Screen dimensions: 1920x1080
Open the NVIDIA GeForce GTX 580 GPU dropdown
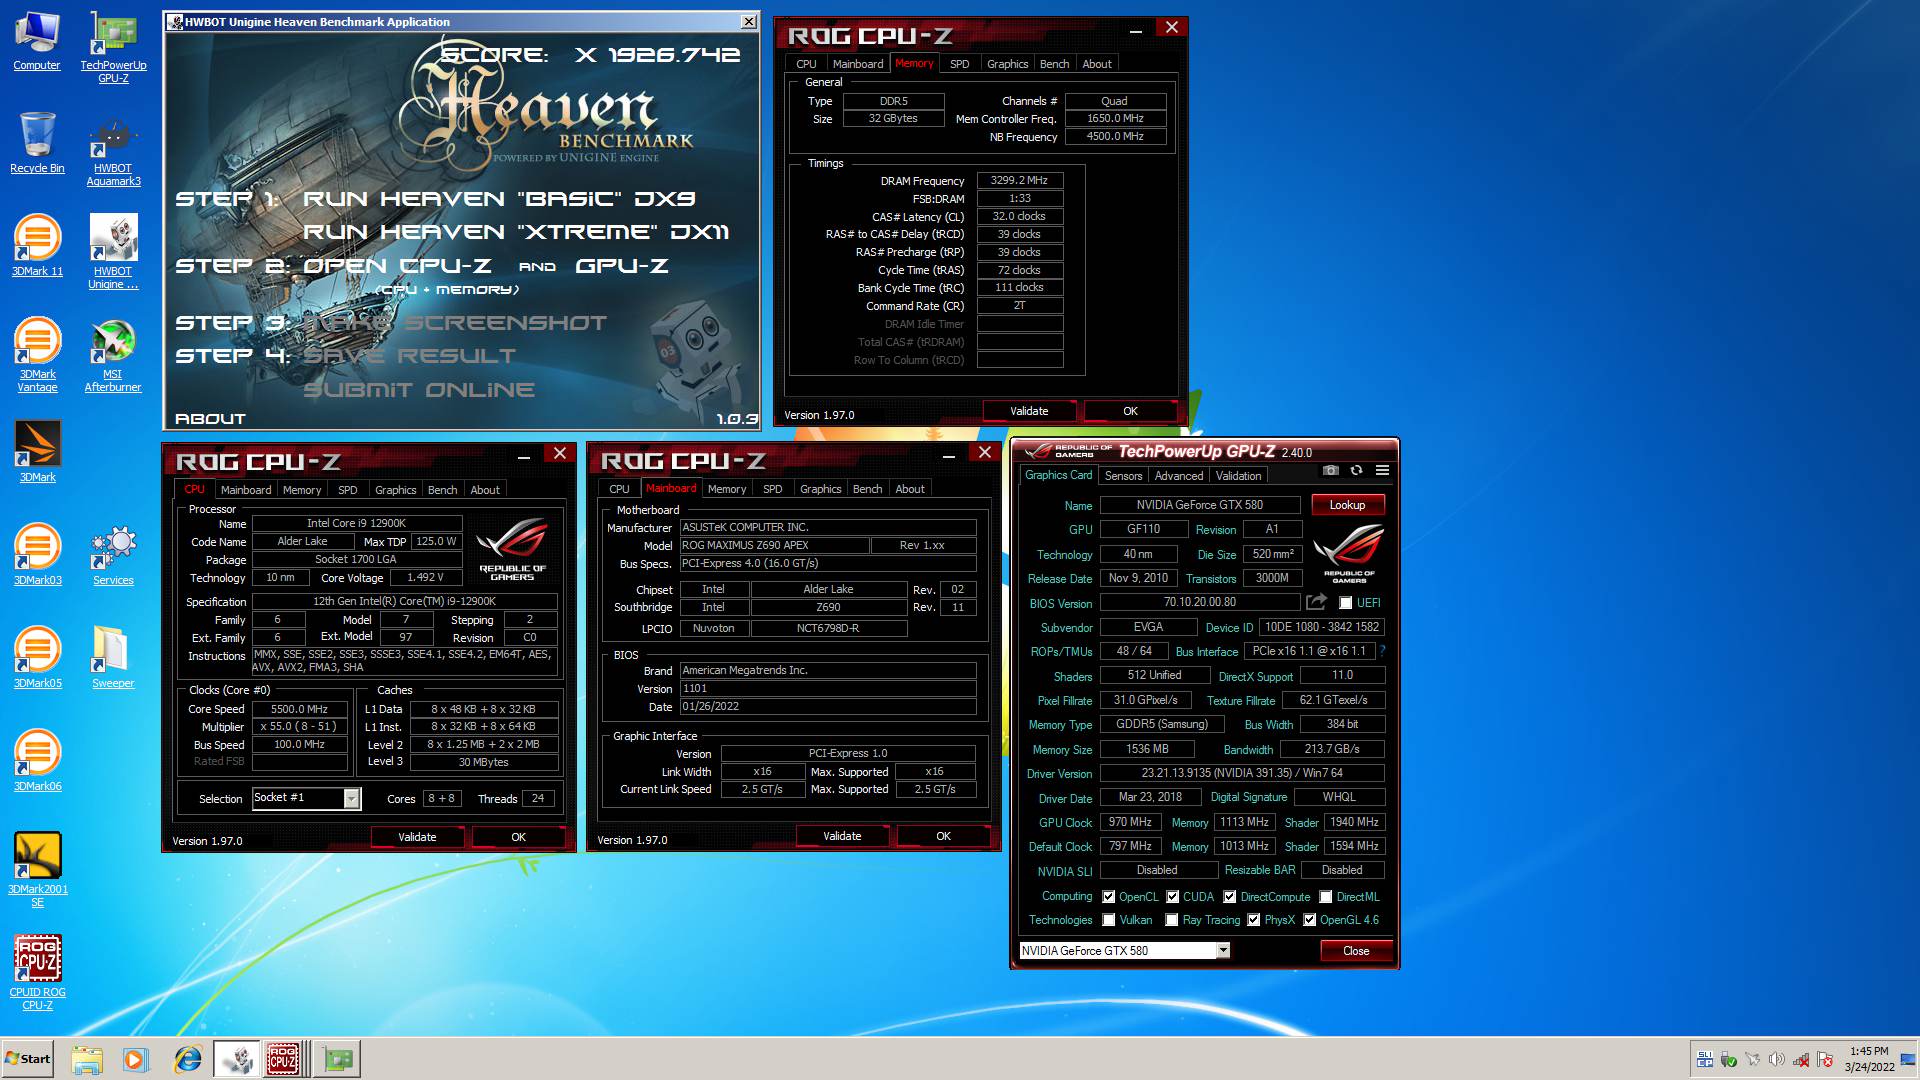tap(1124, 951)
